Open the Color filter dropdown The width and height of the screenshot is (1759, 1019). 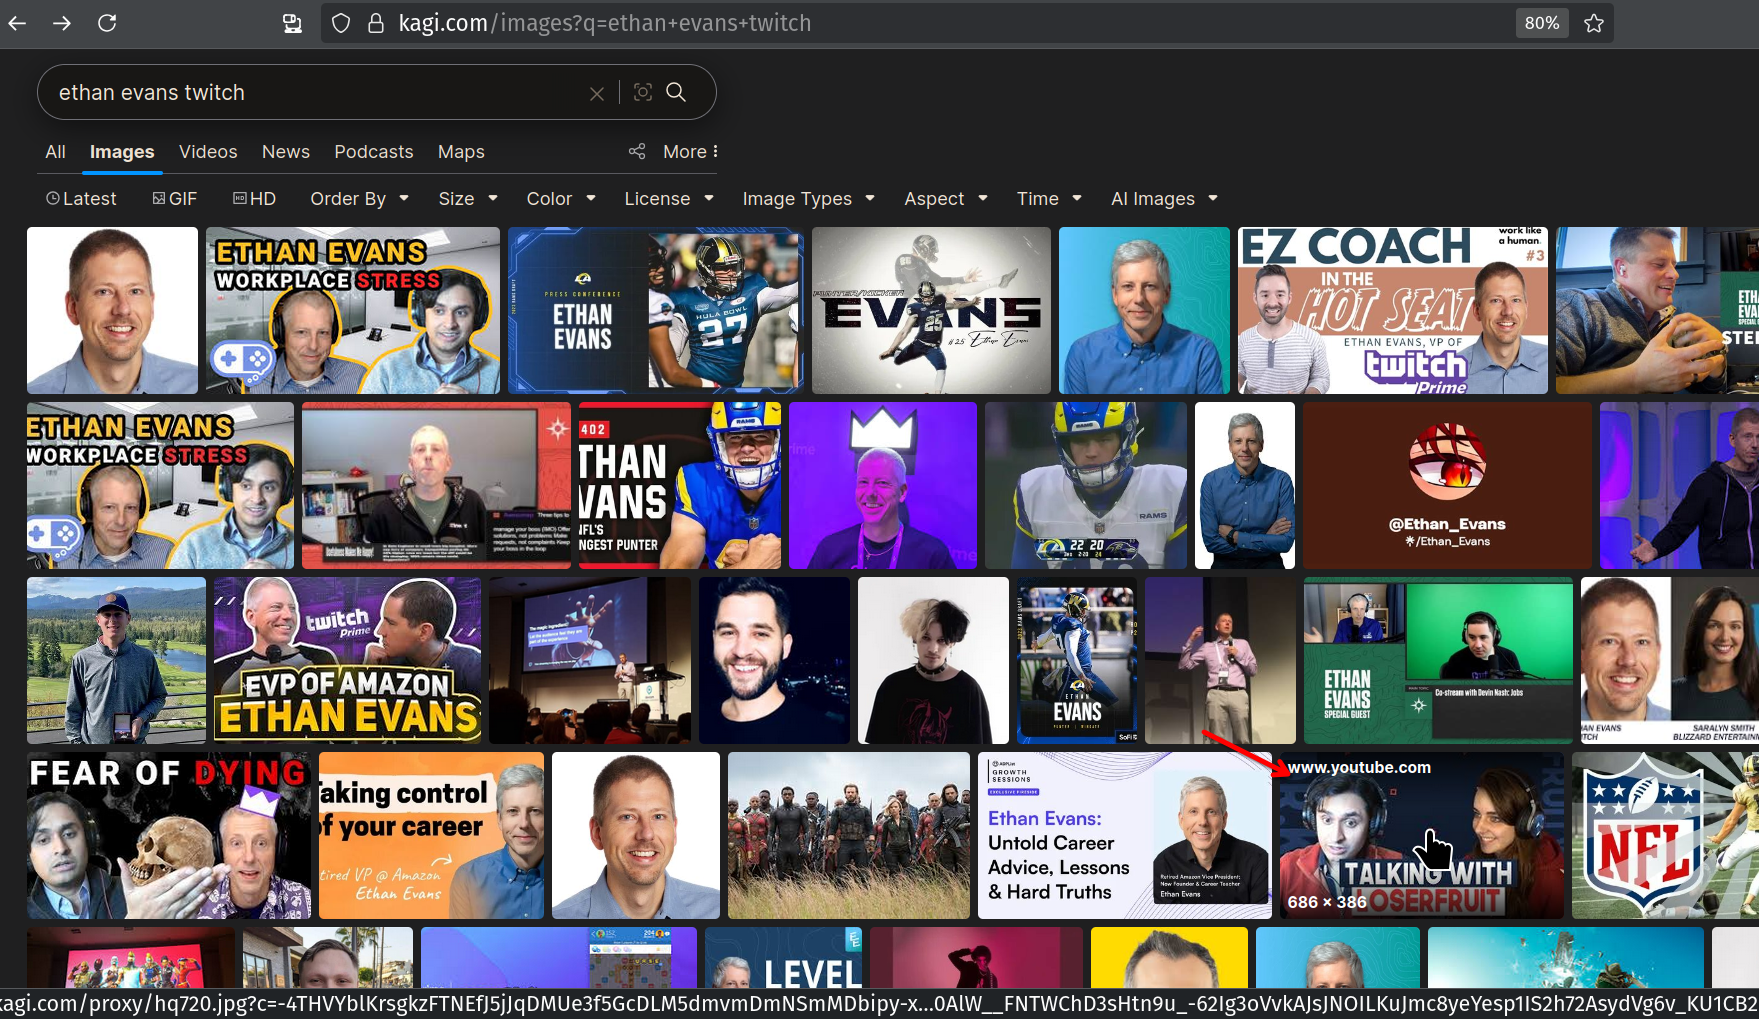(x=561, y=199)
